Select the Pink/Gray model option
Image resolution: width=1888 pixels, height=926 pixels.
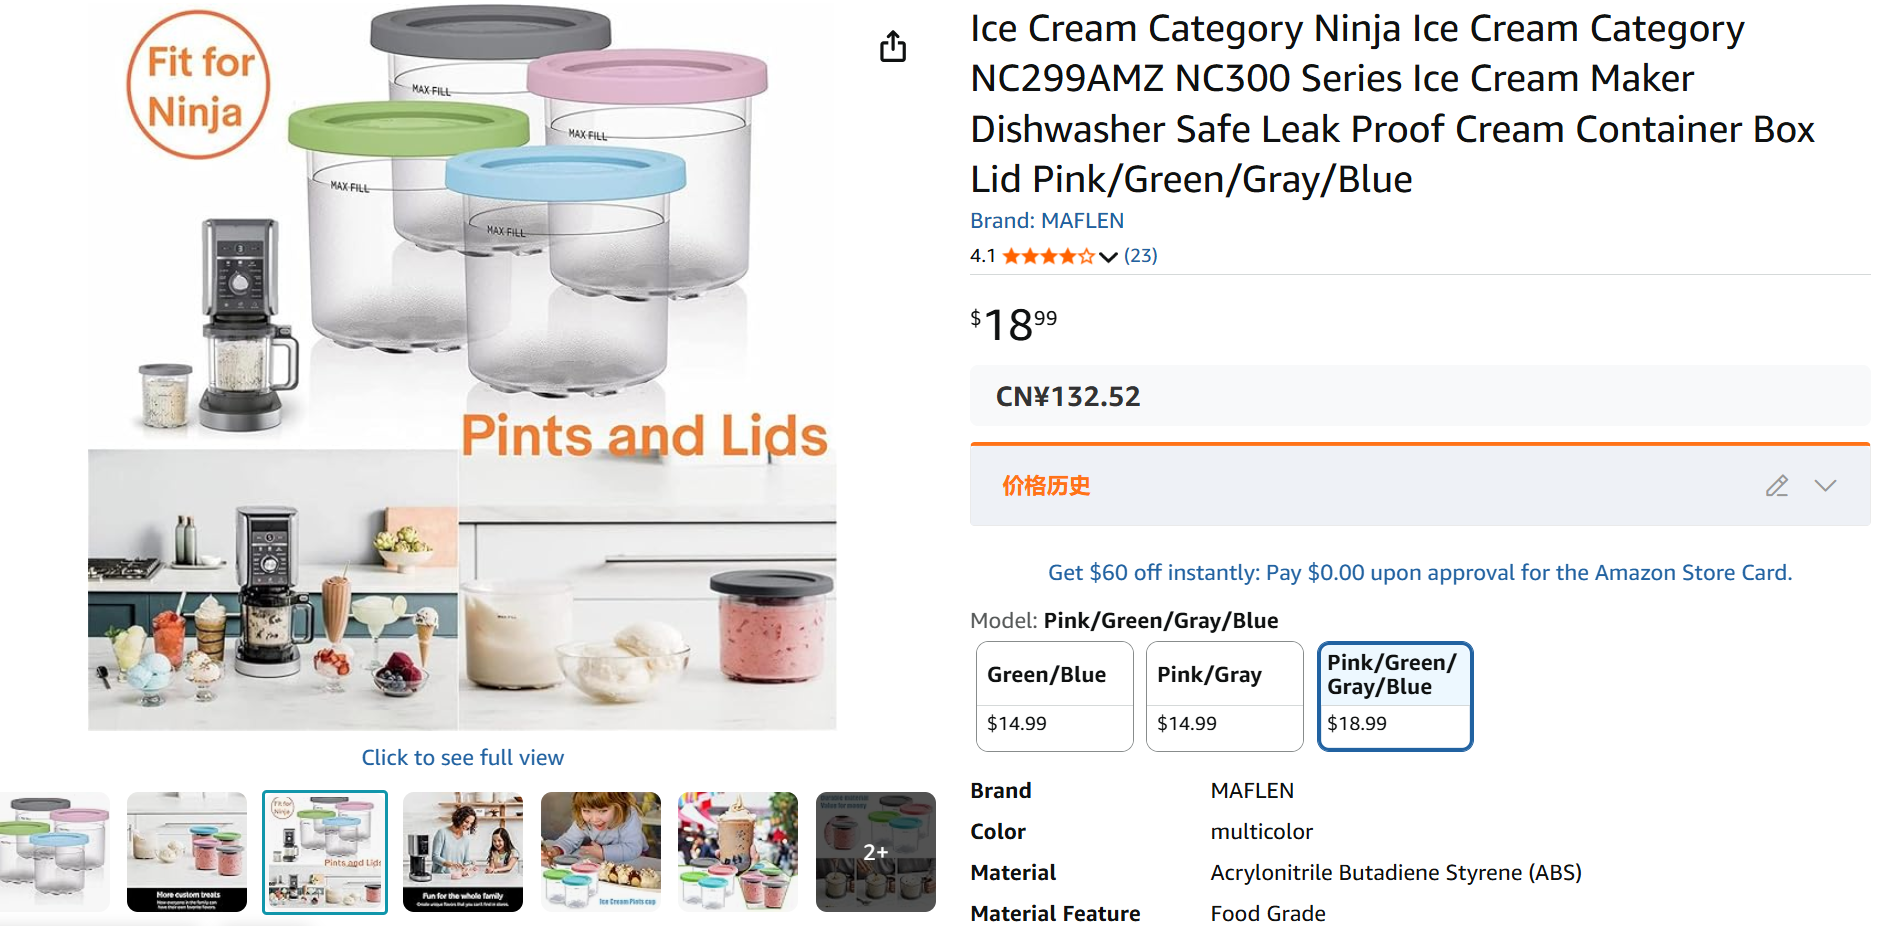(x=1224, y=696)
